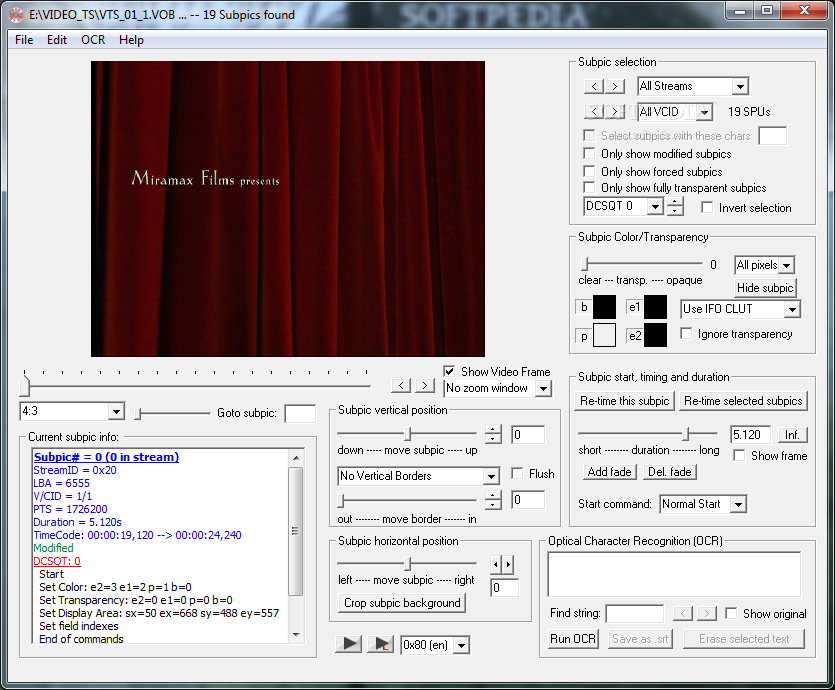Image resolution: width=835 pixels, height=690 pixels.
Task: Click the right arrow beside All VCID
Action: tap(615, 111)
